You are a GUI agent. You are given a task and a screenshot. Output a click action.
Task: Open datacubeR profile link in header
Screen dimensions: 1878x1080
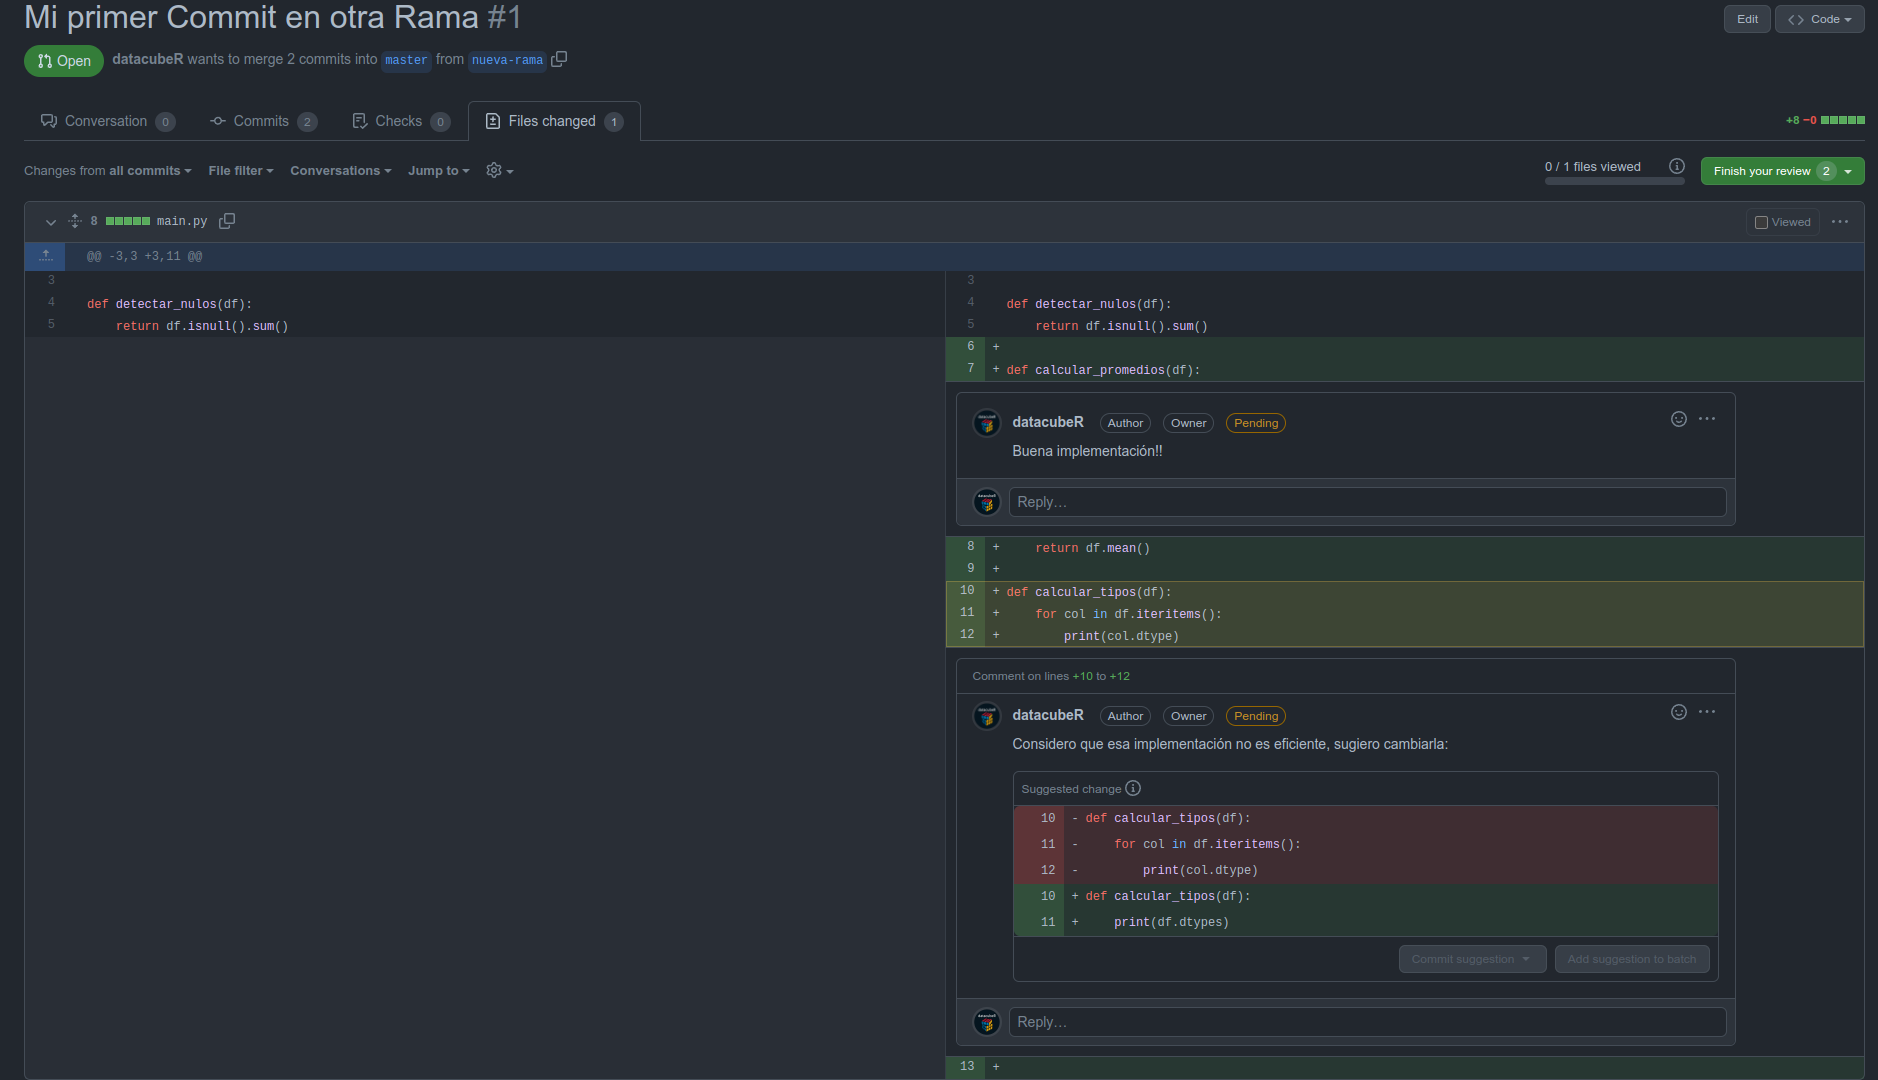[148, 59]
